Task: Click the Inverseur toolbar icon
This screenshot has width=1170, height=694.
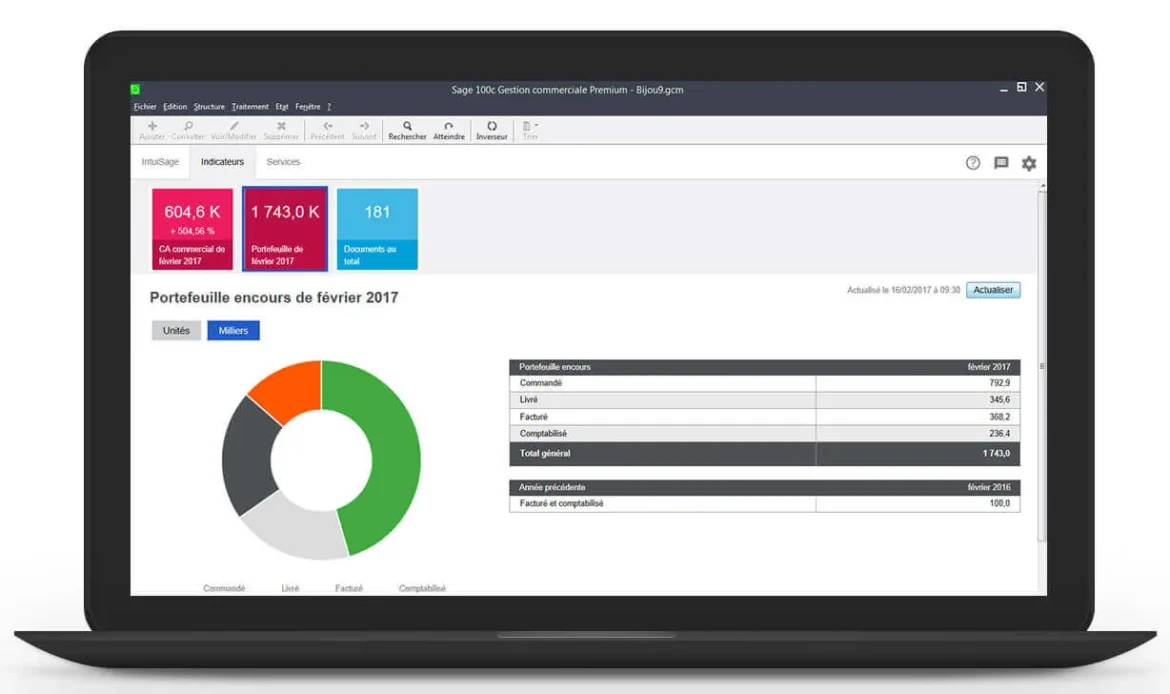Action: point(491,127)
